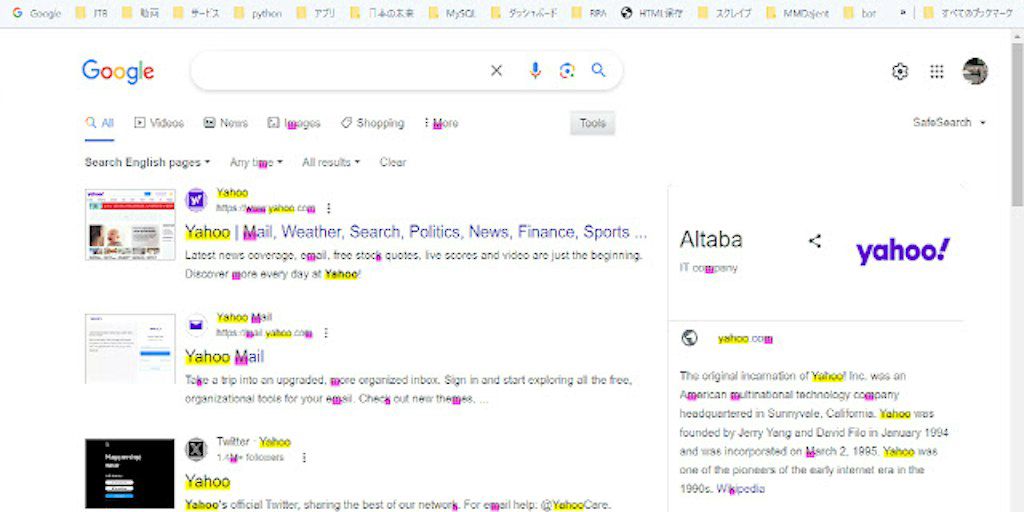The image size is (1024, 512).
Task: Submit search with the magnifier icon
Action: tap(598, 71)
